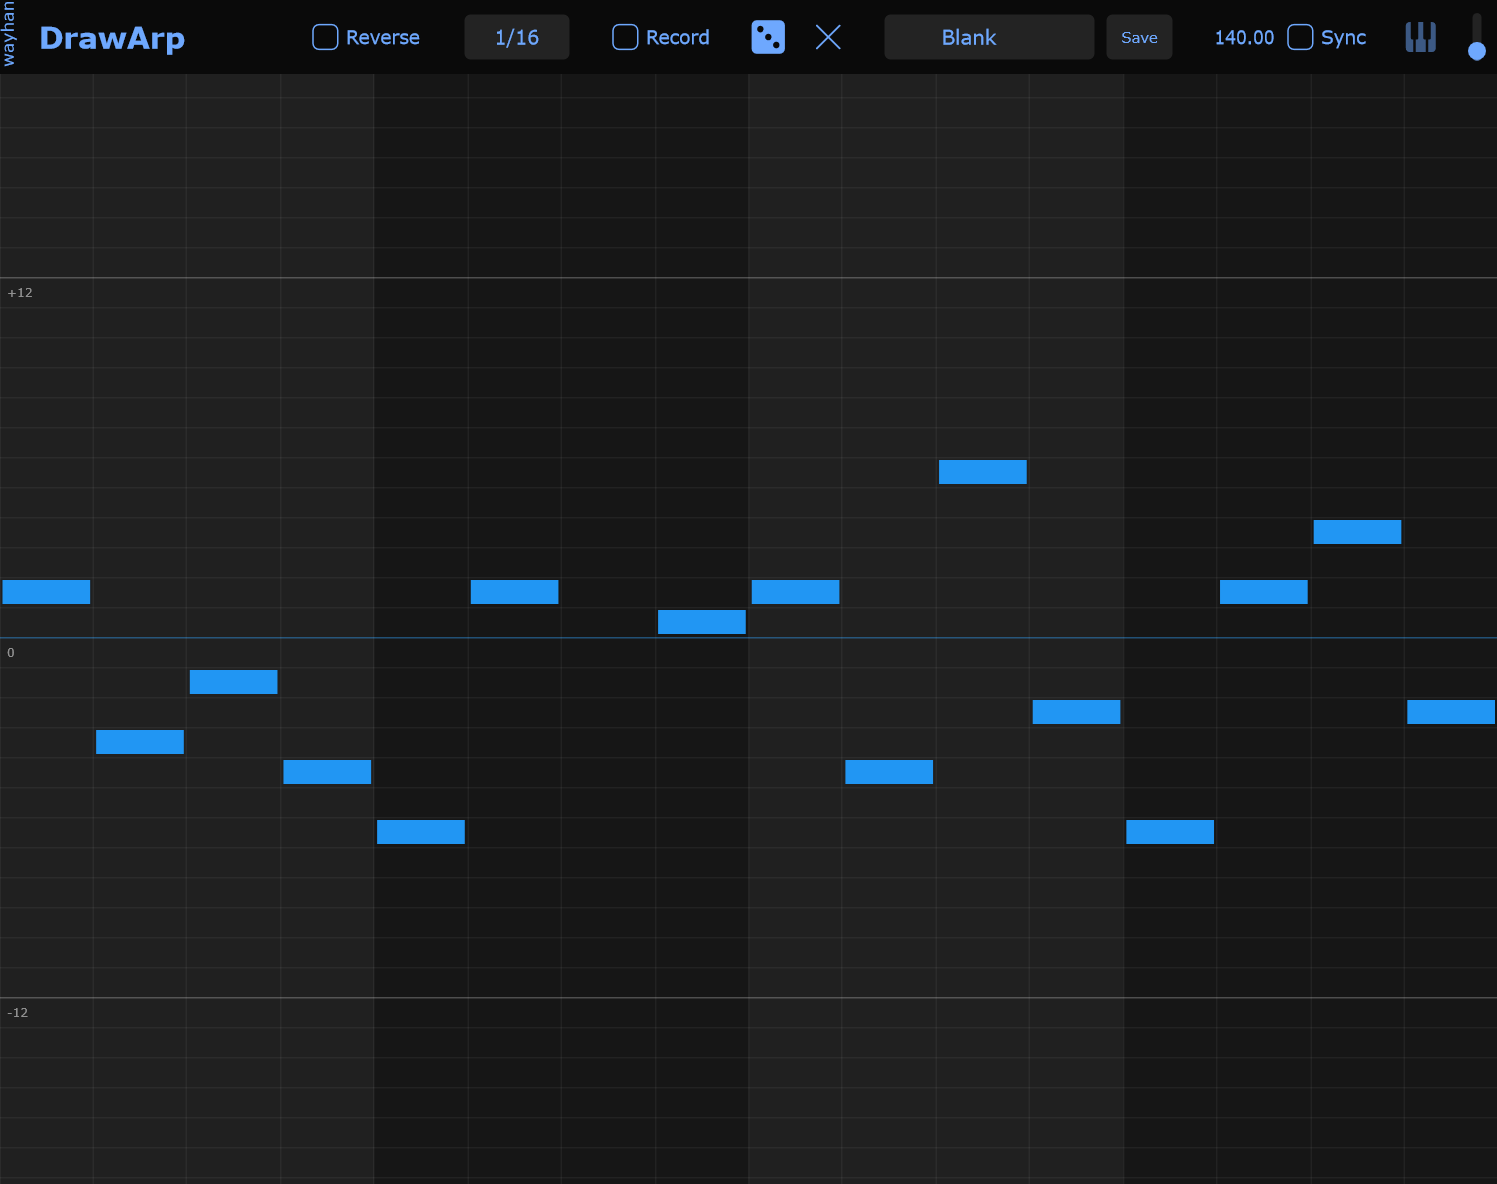Click the 140.00 tempo field
The height and width of the screenshot is (1184, 1497).
(1244, 37)
